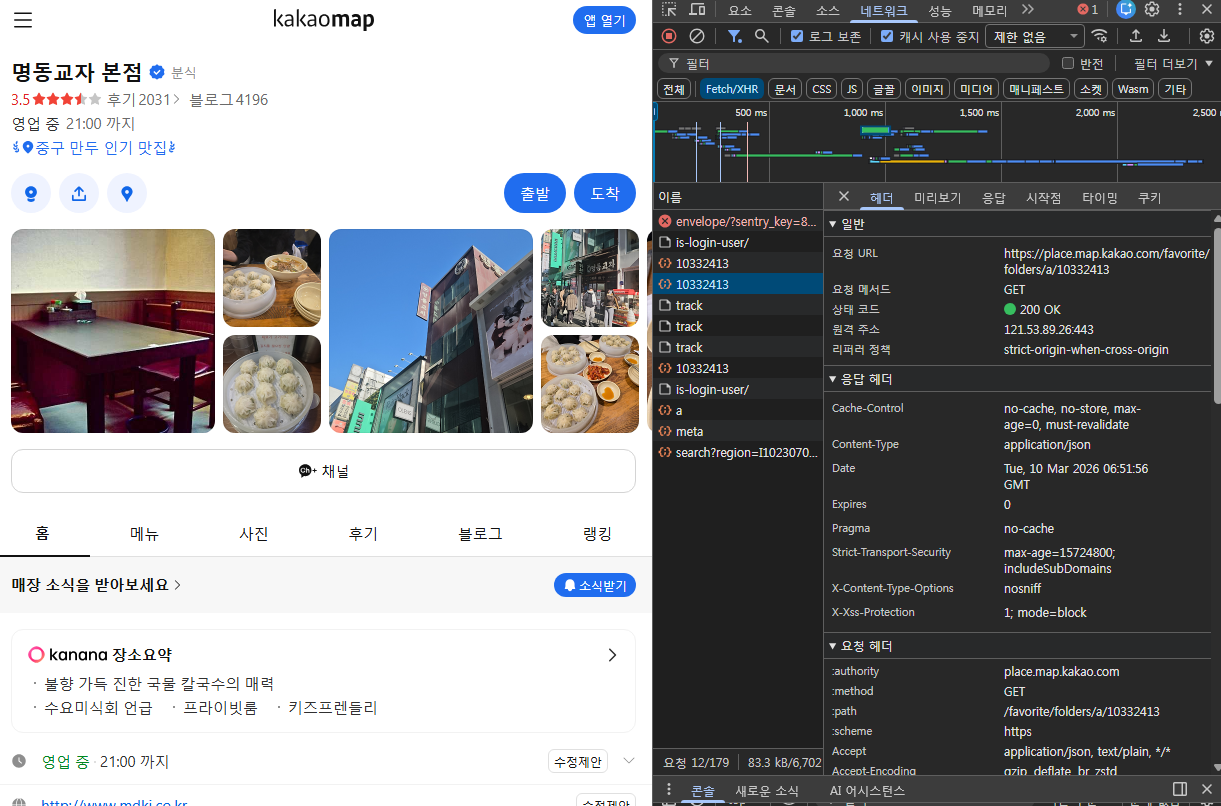Select the DevTools inspect element picker icon
This screenshot has height=806, width=1221.
tap(669, 10)
